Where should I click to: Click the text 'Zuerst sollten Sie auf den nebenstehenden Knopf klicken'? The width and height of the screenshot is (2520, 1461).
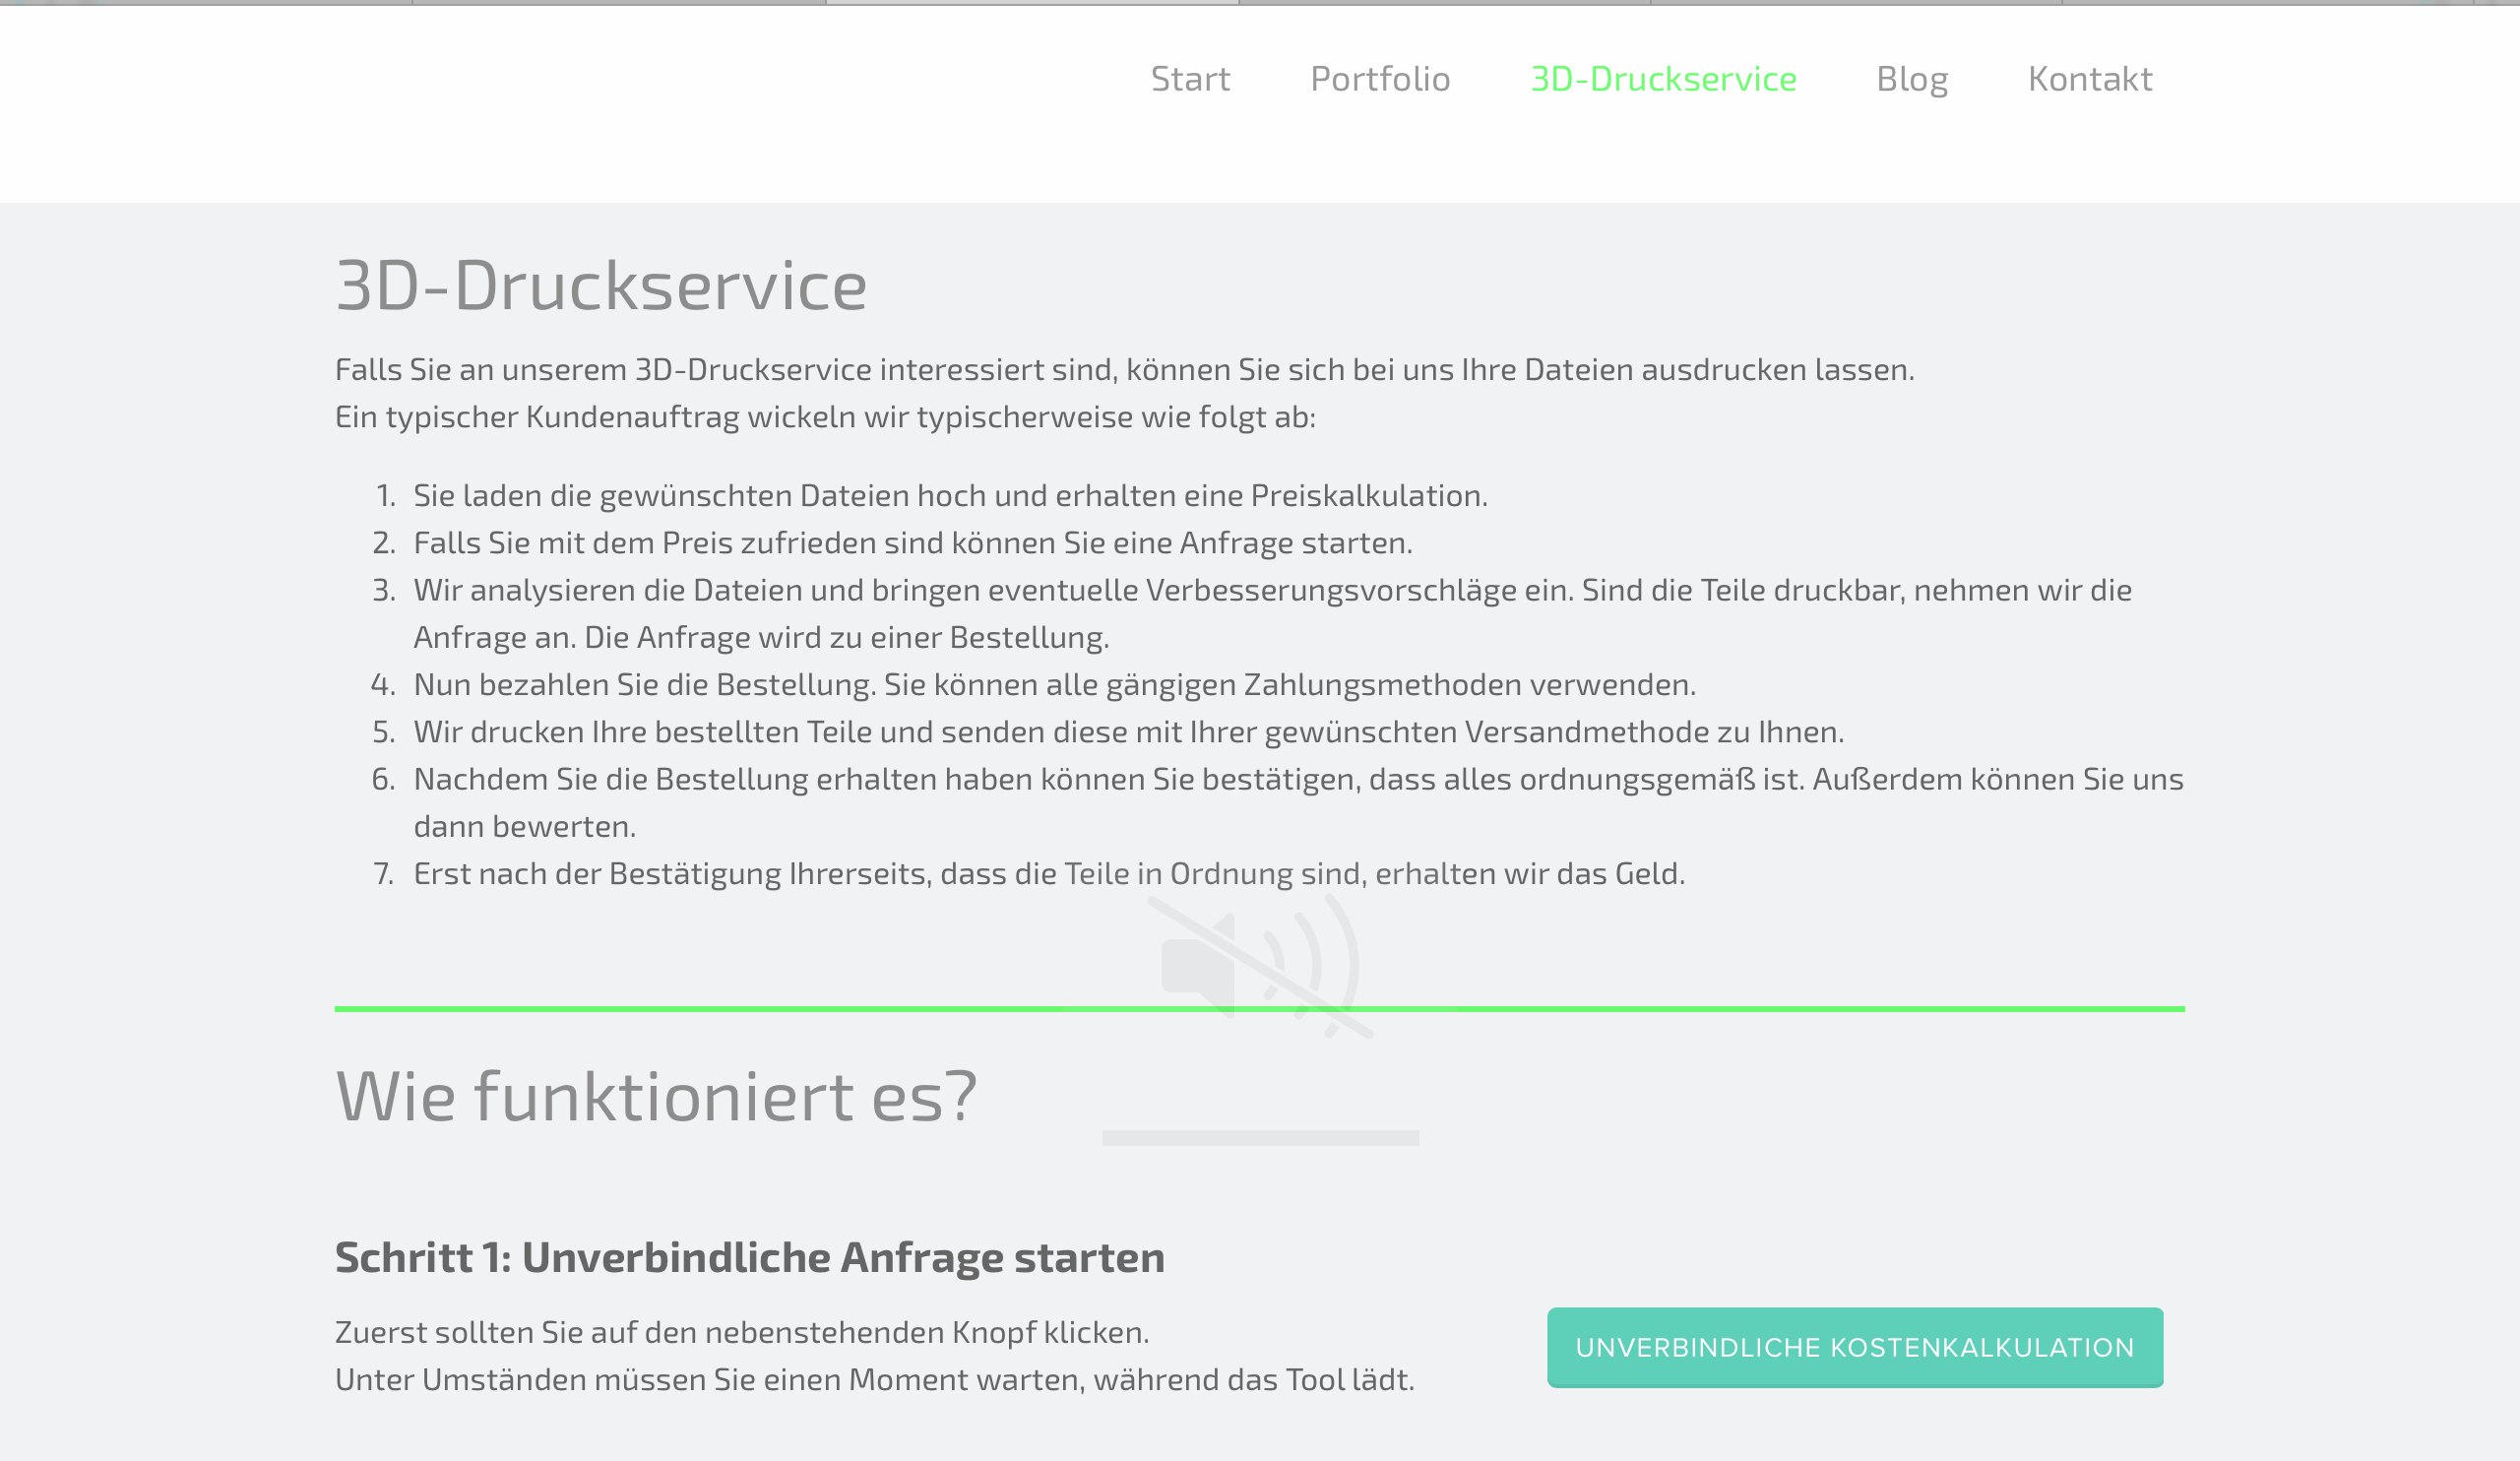[742, 1333]
